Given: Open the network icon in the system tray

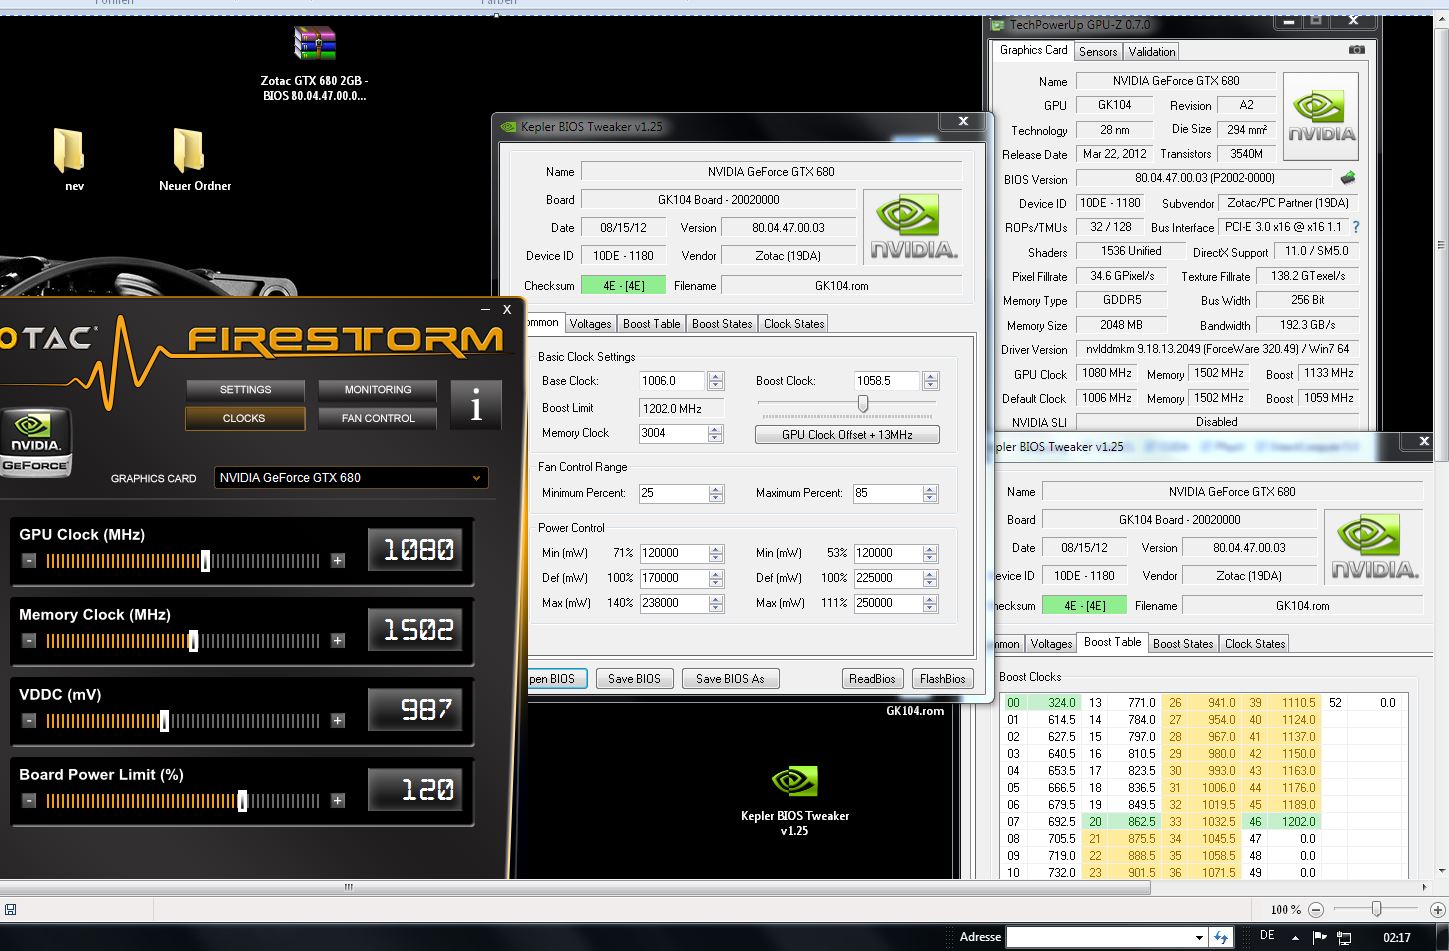Looking at the screenshot, I should click(1344, 938).
